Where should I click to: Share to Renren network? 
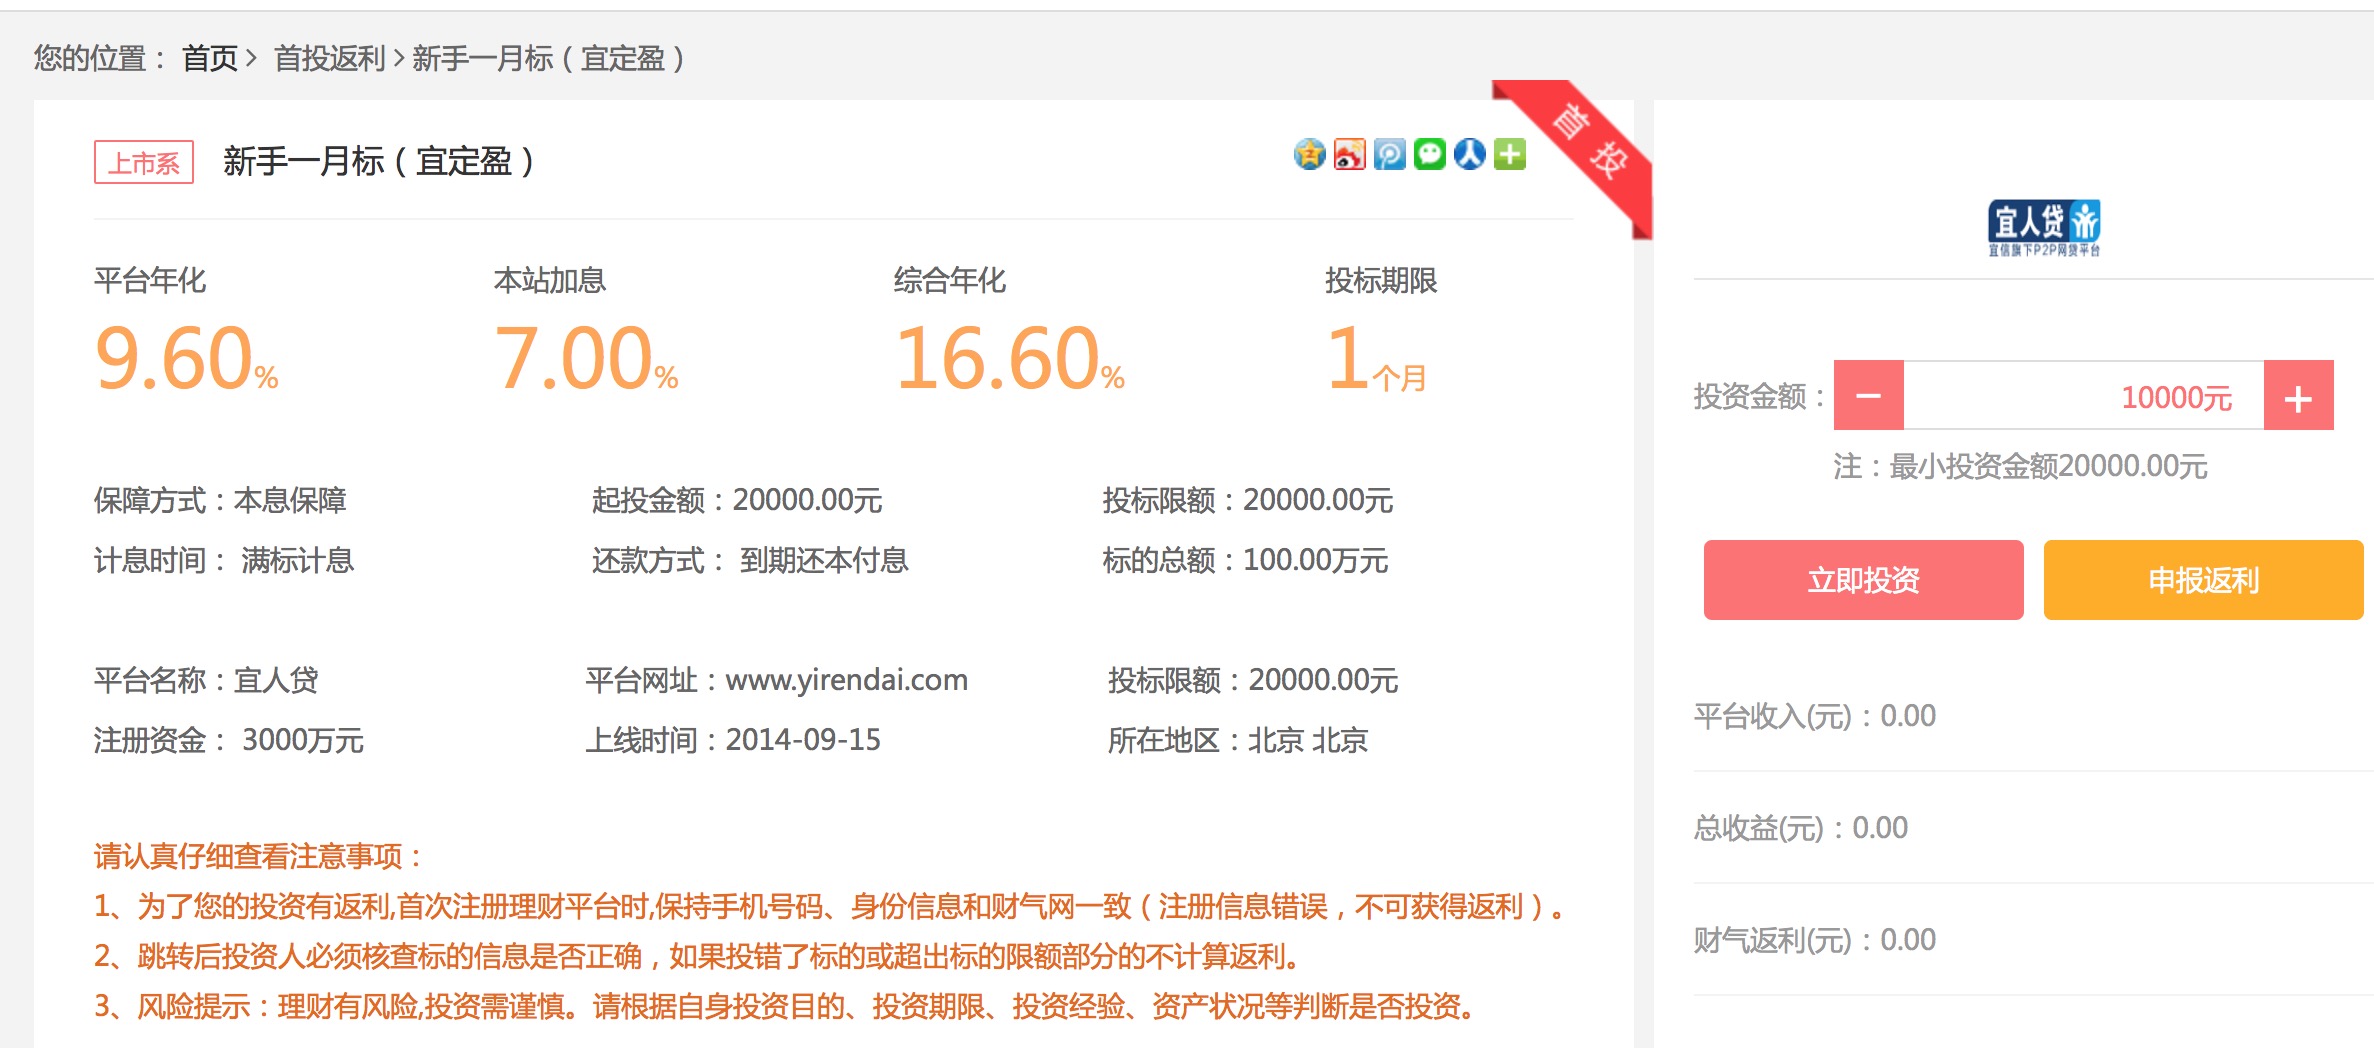1469,154
